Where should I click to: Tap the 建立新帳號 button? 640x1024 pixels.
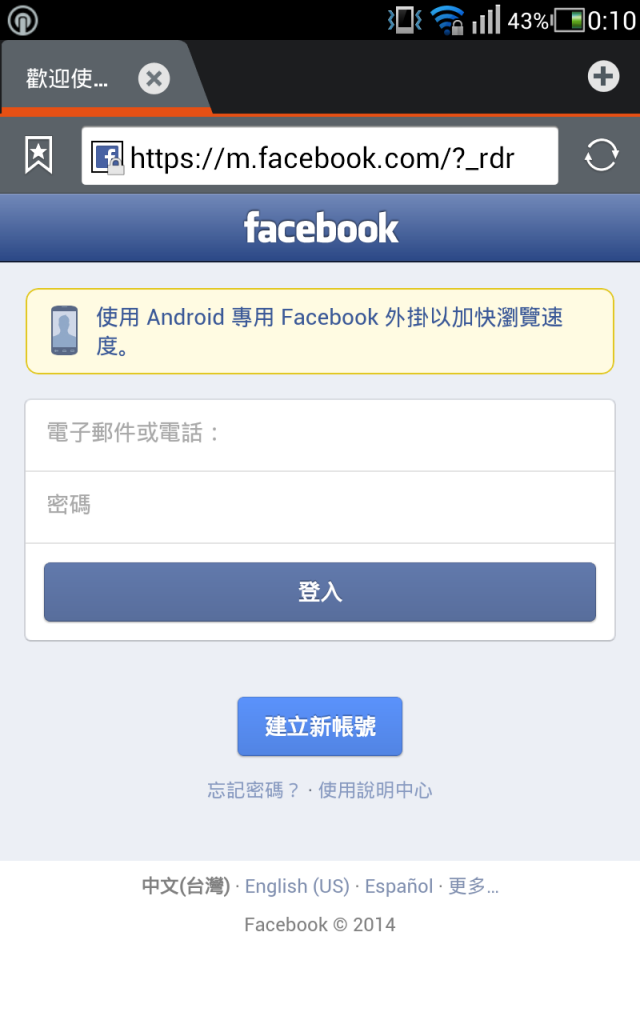point(320,726)
